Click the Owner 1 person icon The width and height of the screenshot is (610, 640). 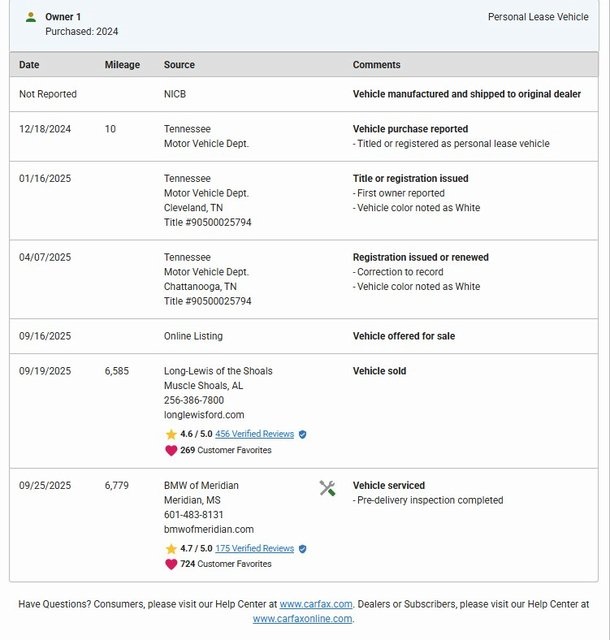click(x=31, y=17)
